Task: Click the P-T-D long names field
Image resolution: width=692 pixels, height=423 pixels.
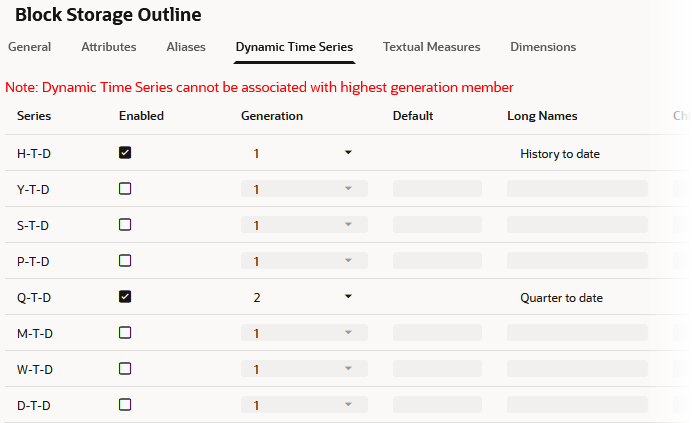Action: pos(577,261)
